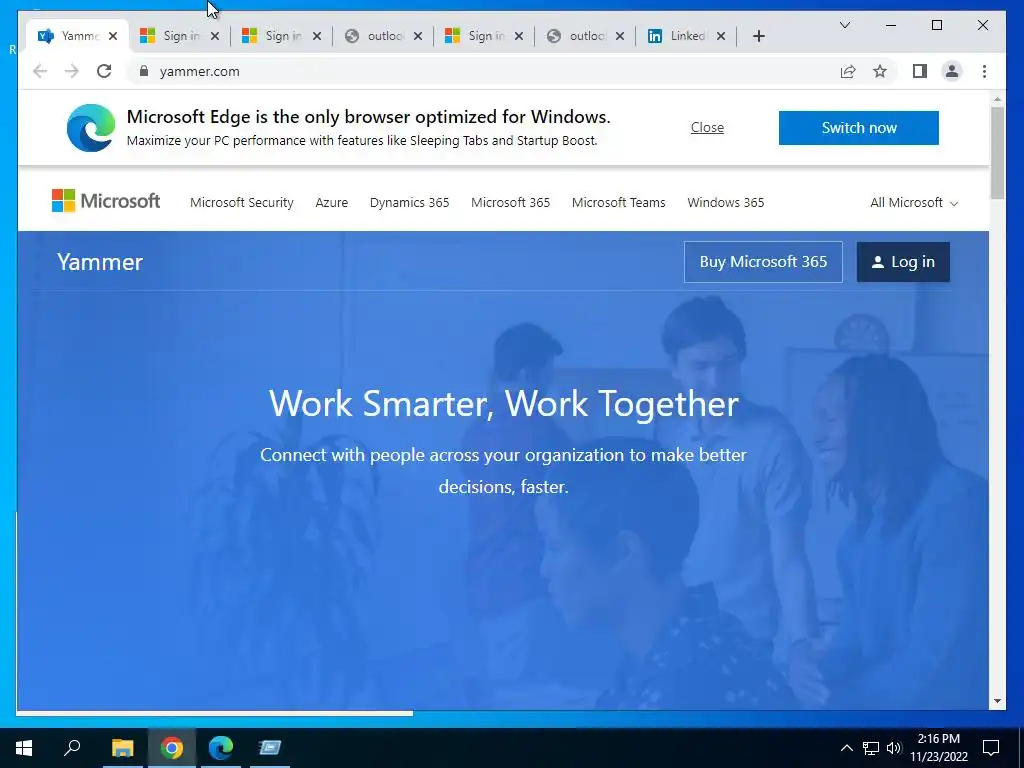Close the first Sign in tab

coord(215,36)
